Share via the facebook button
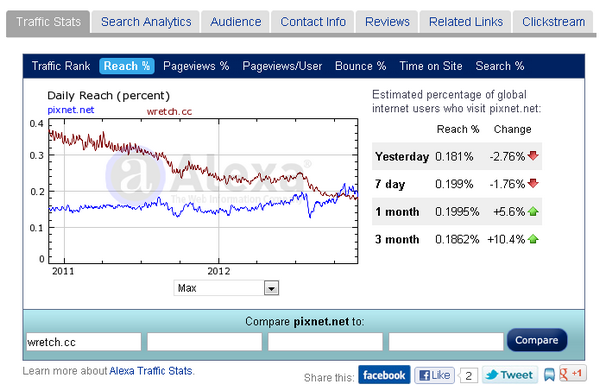600x391 pixels. (384, 375)
